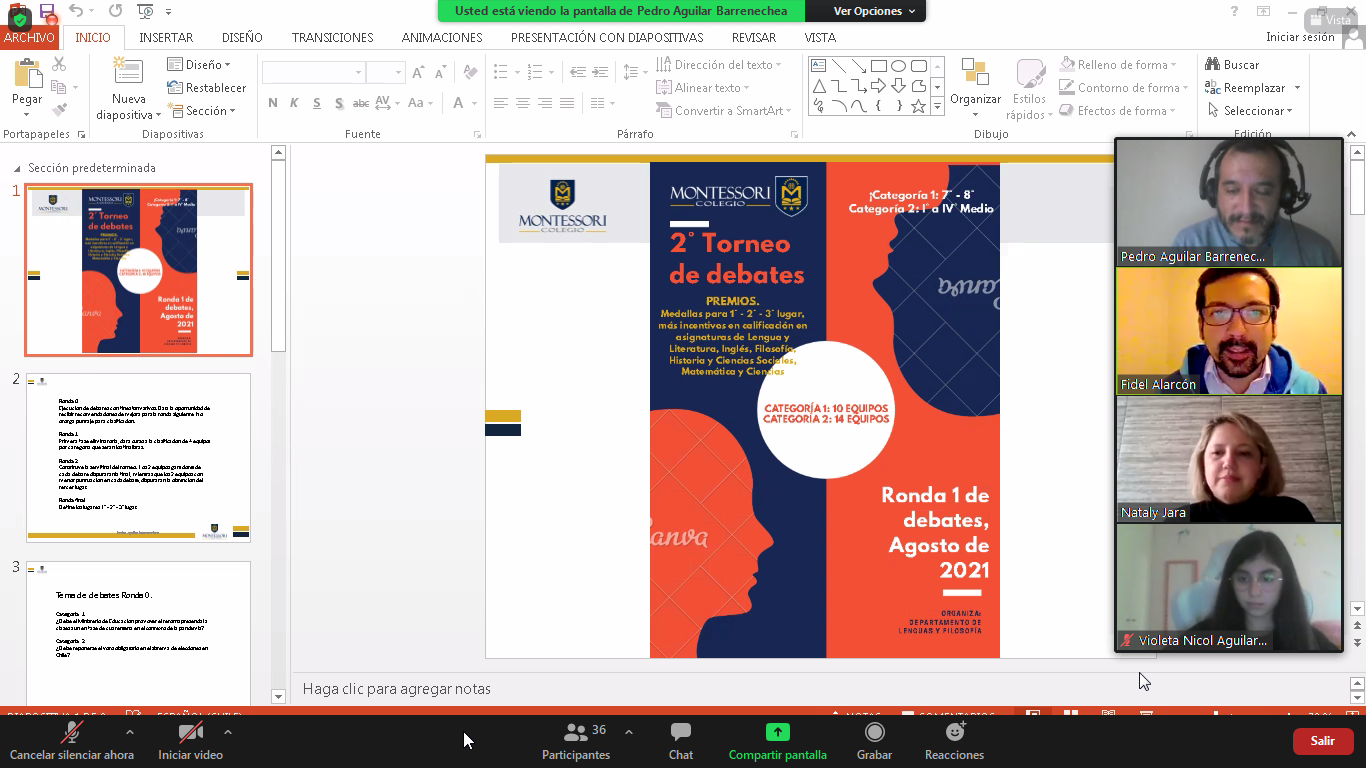Toggle justify text alignment
This screenshot has width=1366, height=768.
click(567, 103)
